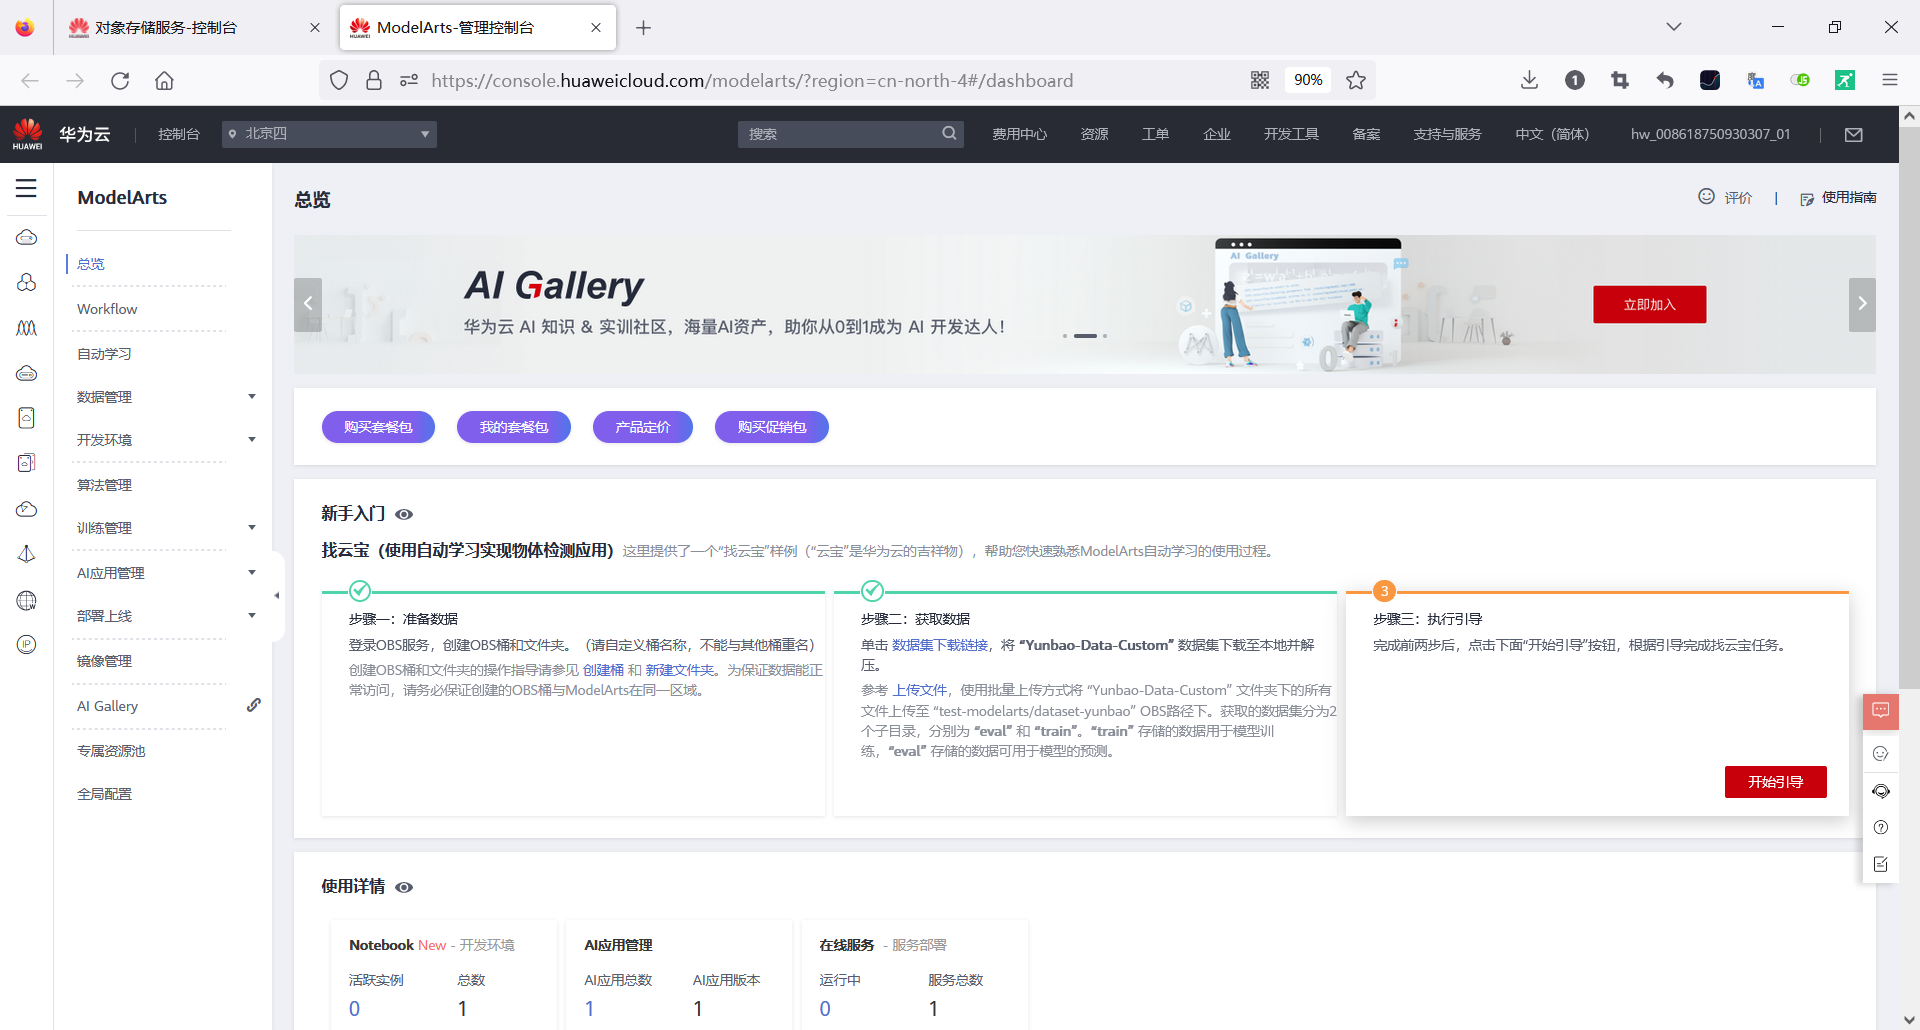This screenshot has width=1920, height=1030.
Task: Click the 我的套餐包 button
Action: [514, 427]
